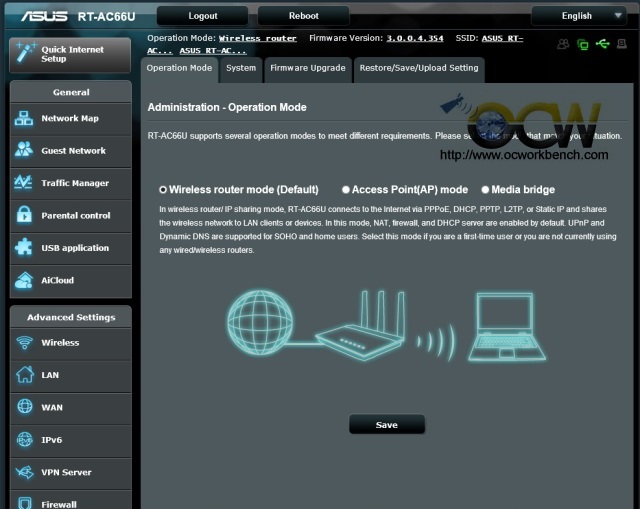Open USB application menu item
The height and width of the screenshot is (509, 640).
(71, 248)
